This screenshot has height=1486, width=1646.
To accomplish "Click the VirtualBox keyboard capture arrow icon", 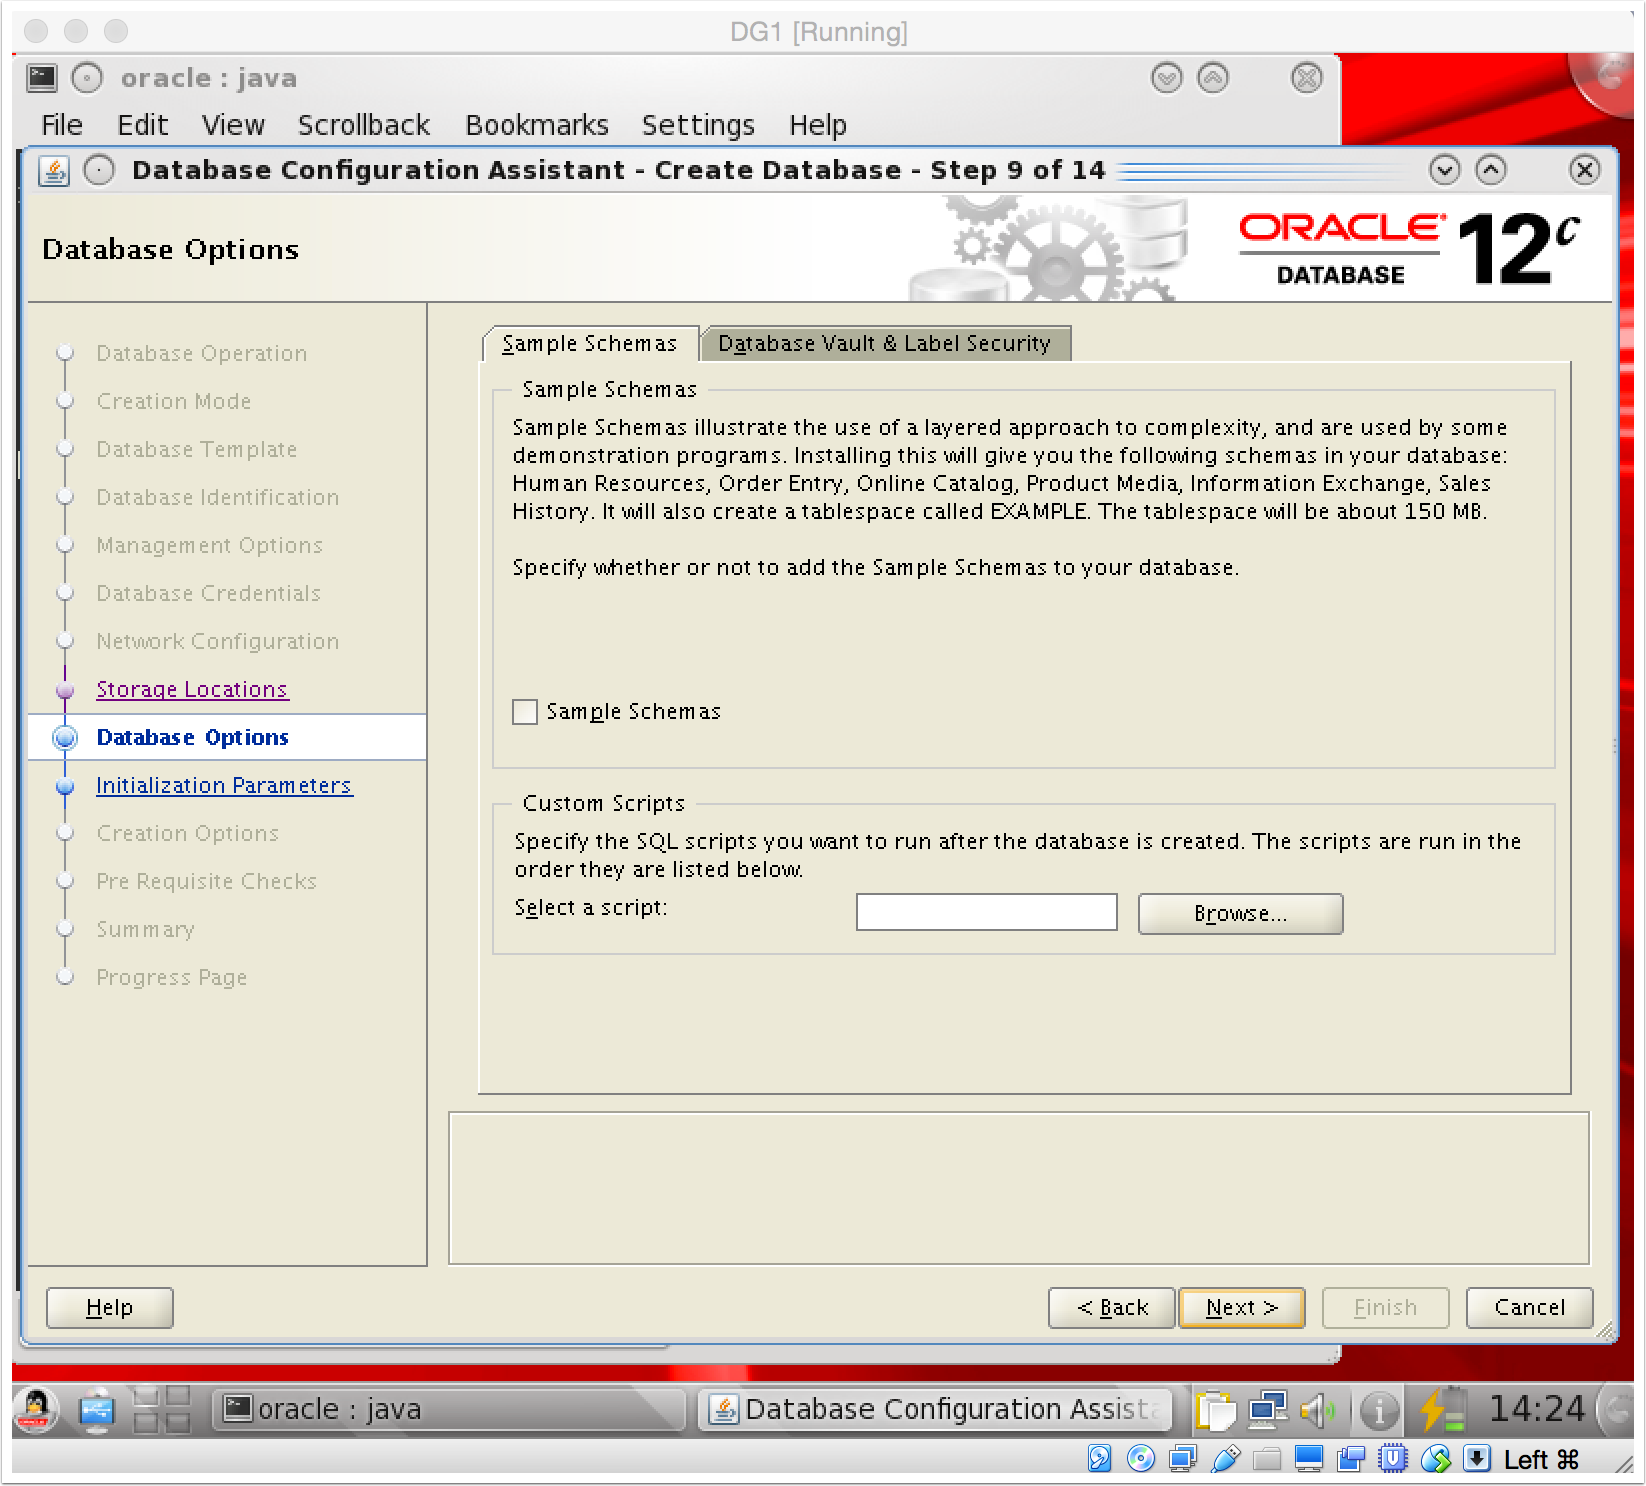I will (1477, 1459).
